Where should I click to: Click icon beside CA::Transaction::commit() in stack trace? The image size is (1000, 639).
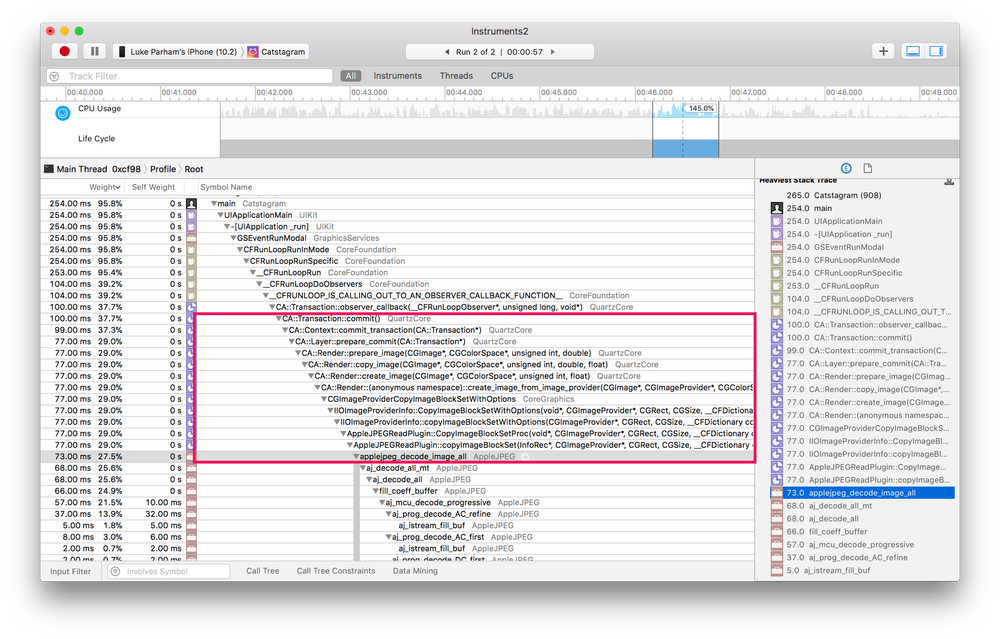click(776, 337)
